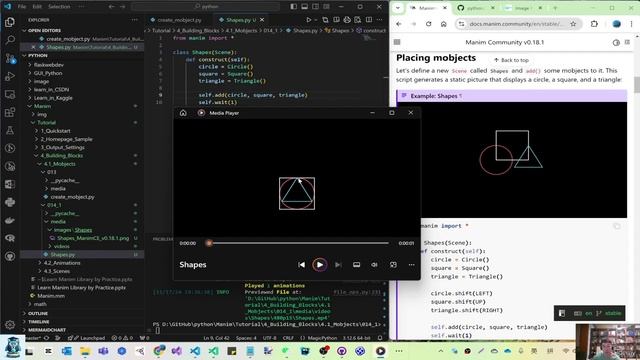
Task: Open the File menu in VS Code
Action: click(x=22, y=7)
